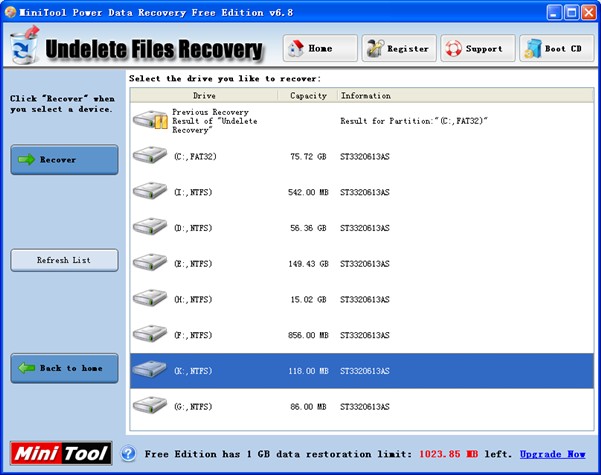
Task: Select the G: NTFS drive icon
Action: 150,405
